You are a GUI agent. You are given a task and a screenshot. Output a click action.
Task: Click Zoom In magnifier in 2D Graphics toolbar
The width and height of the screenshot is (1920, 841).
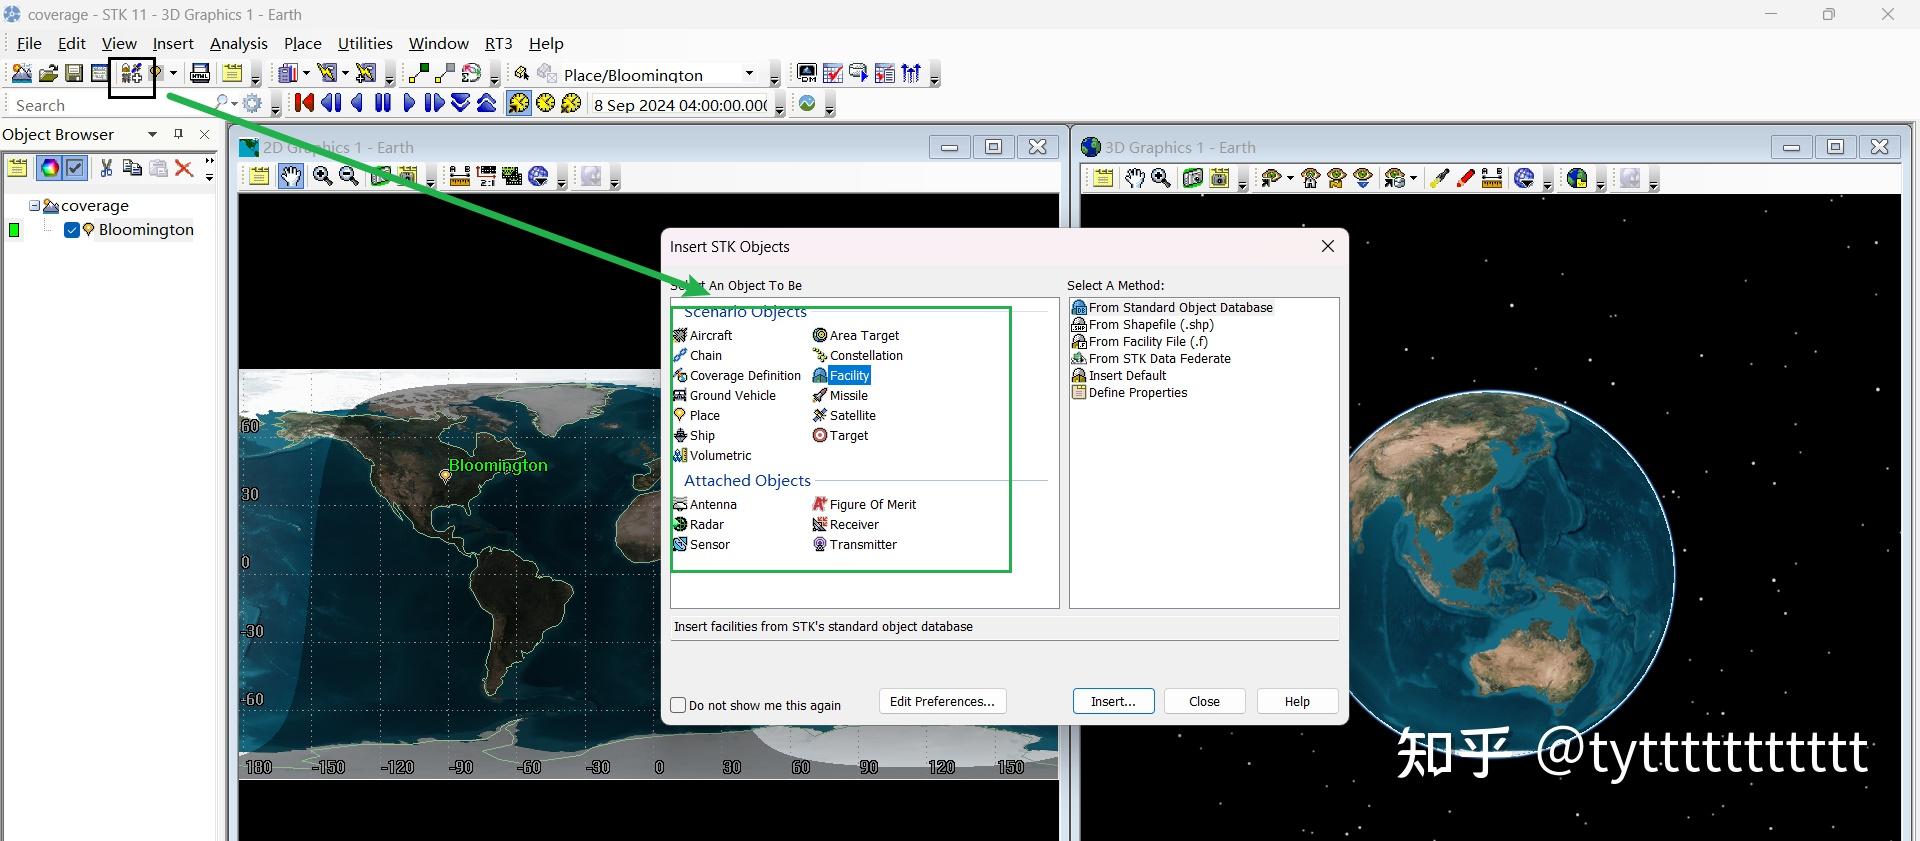click(322, 177)
